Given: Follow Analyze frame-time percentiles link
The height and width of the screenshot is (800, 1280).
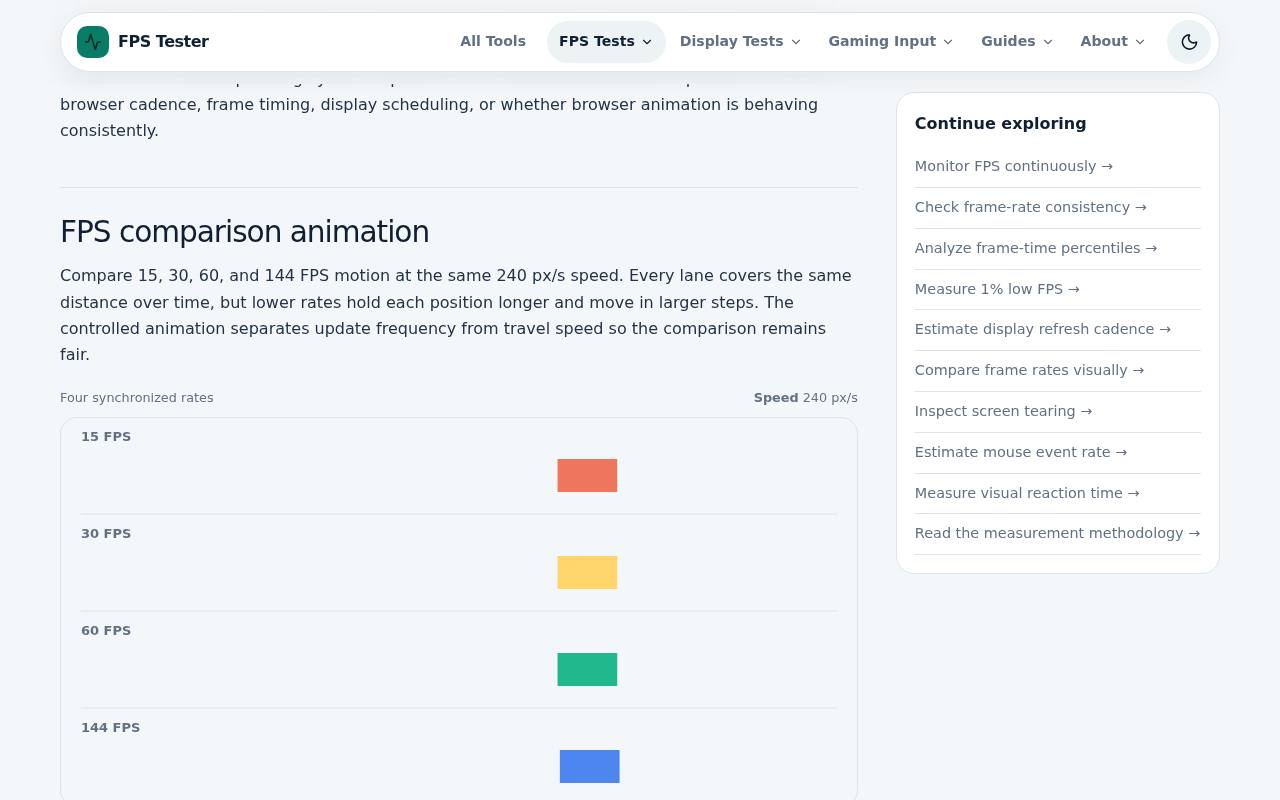Looking at the screenshot, I should (x=1035, y=248).
